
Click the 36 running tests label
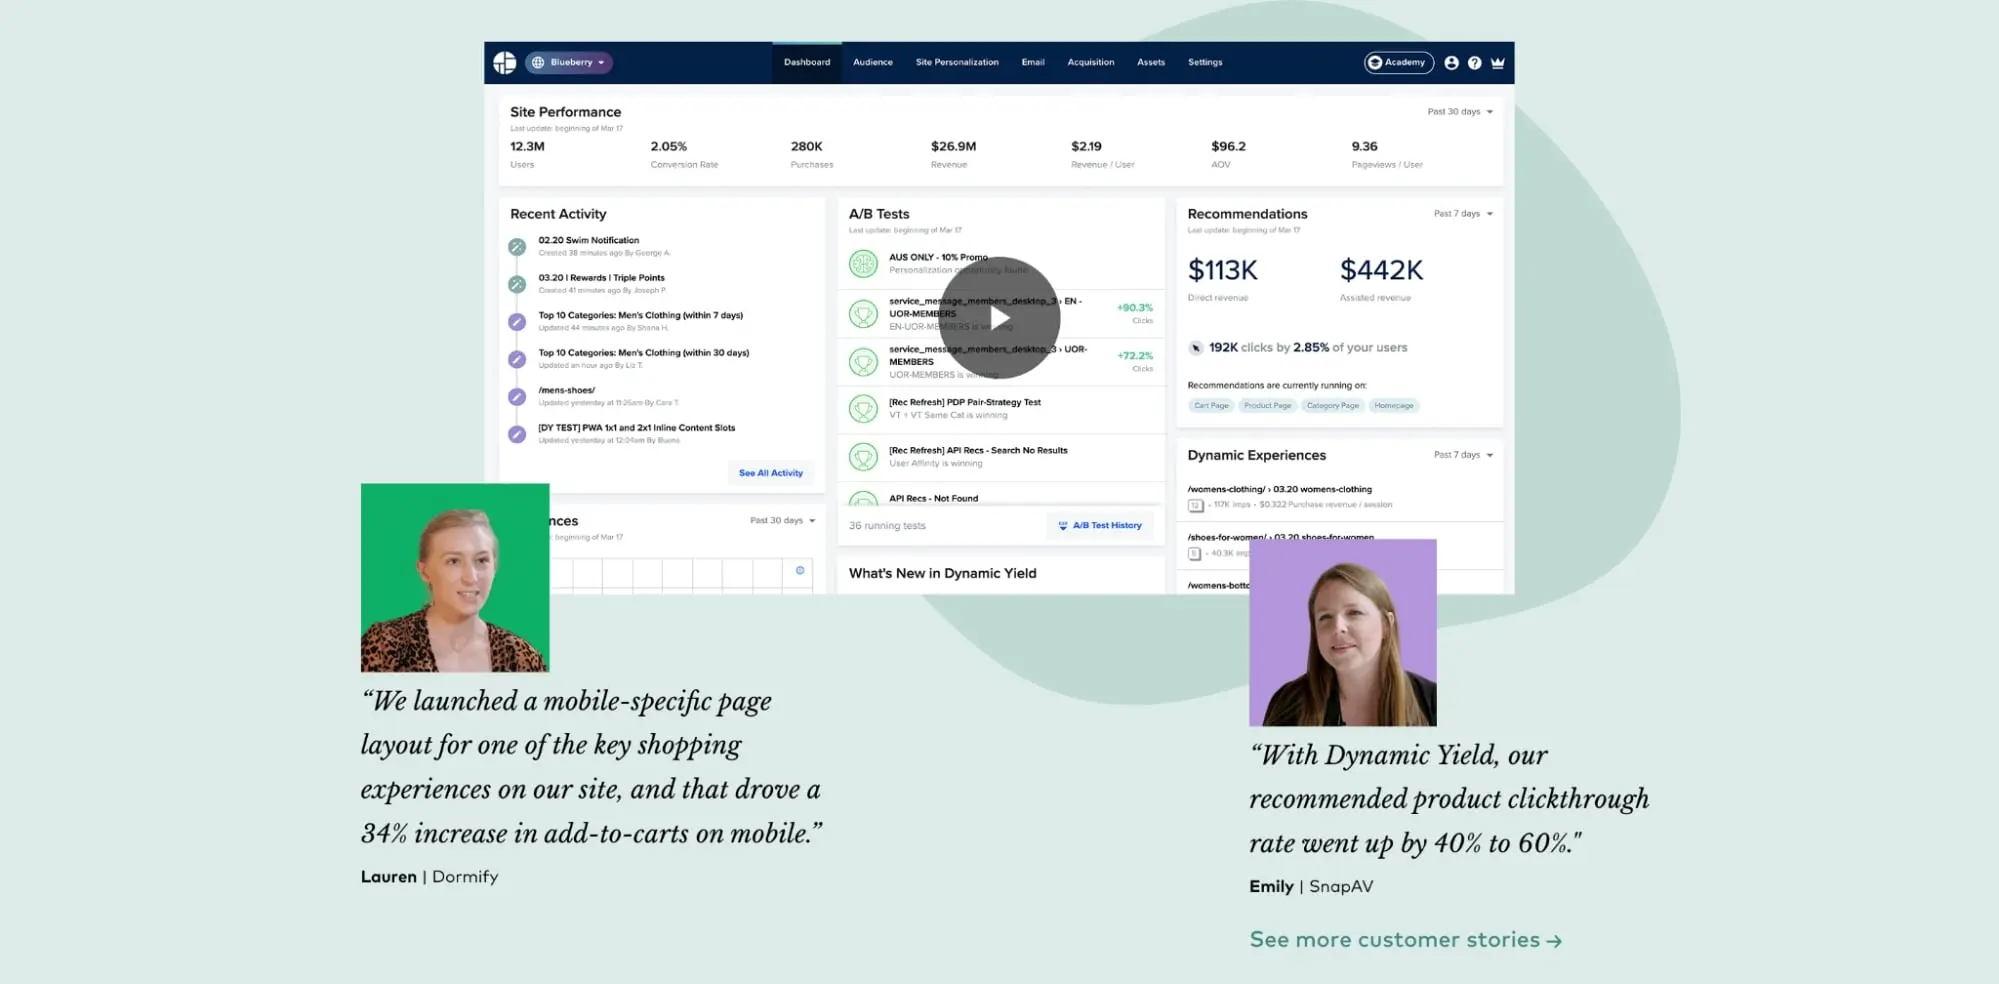[x=887, y=525]
